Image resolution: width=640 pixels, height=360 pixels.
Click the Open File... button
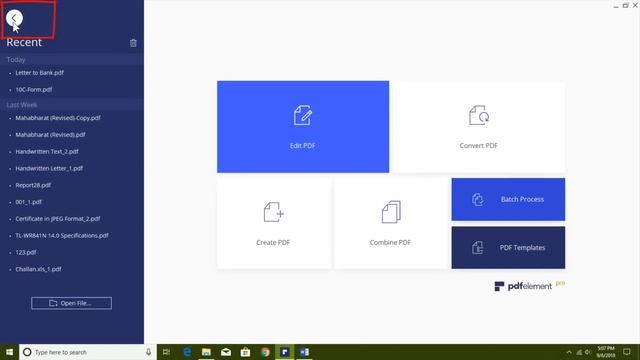click(71, 303)
